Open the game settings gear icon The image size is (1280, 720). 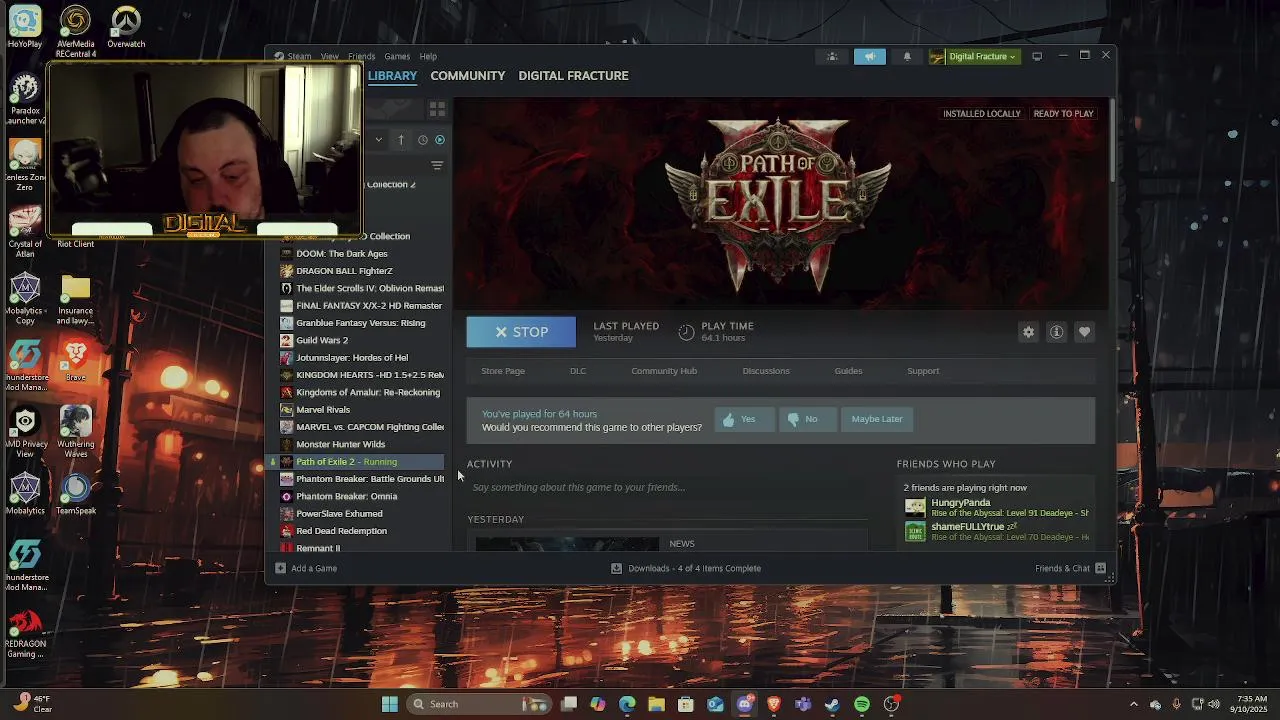coord(1028,332)
